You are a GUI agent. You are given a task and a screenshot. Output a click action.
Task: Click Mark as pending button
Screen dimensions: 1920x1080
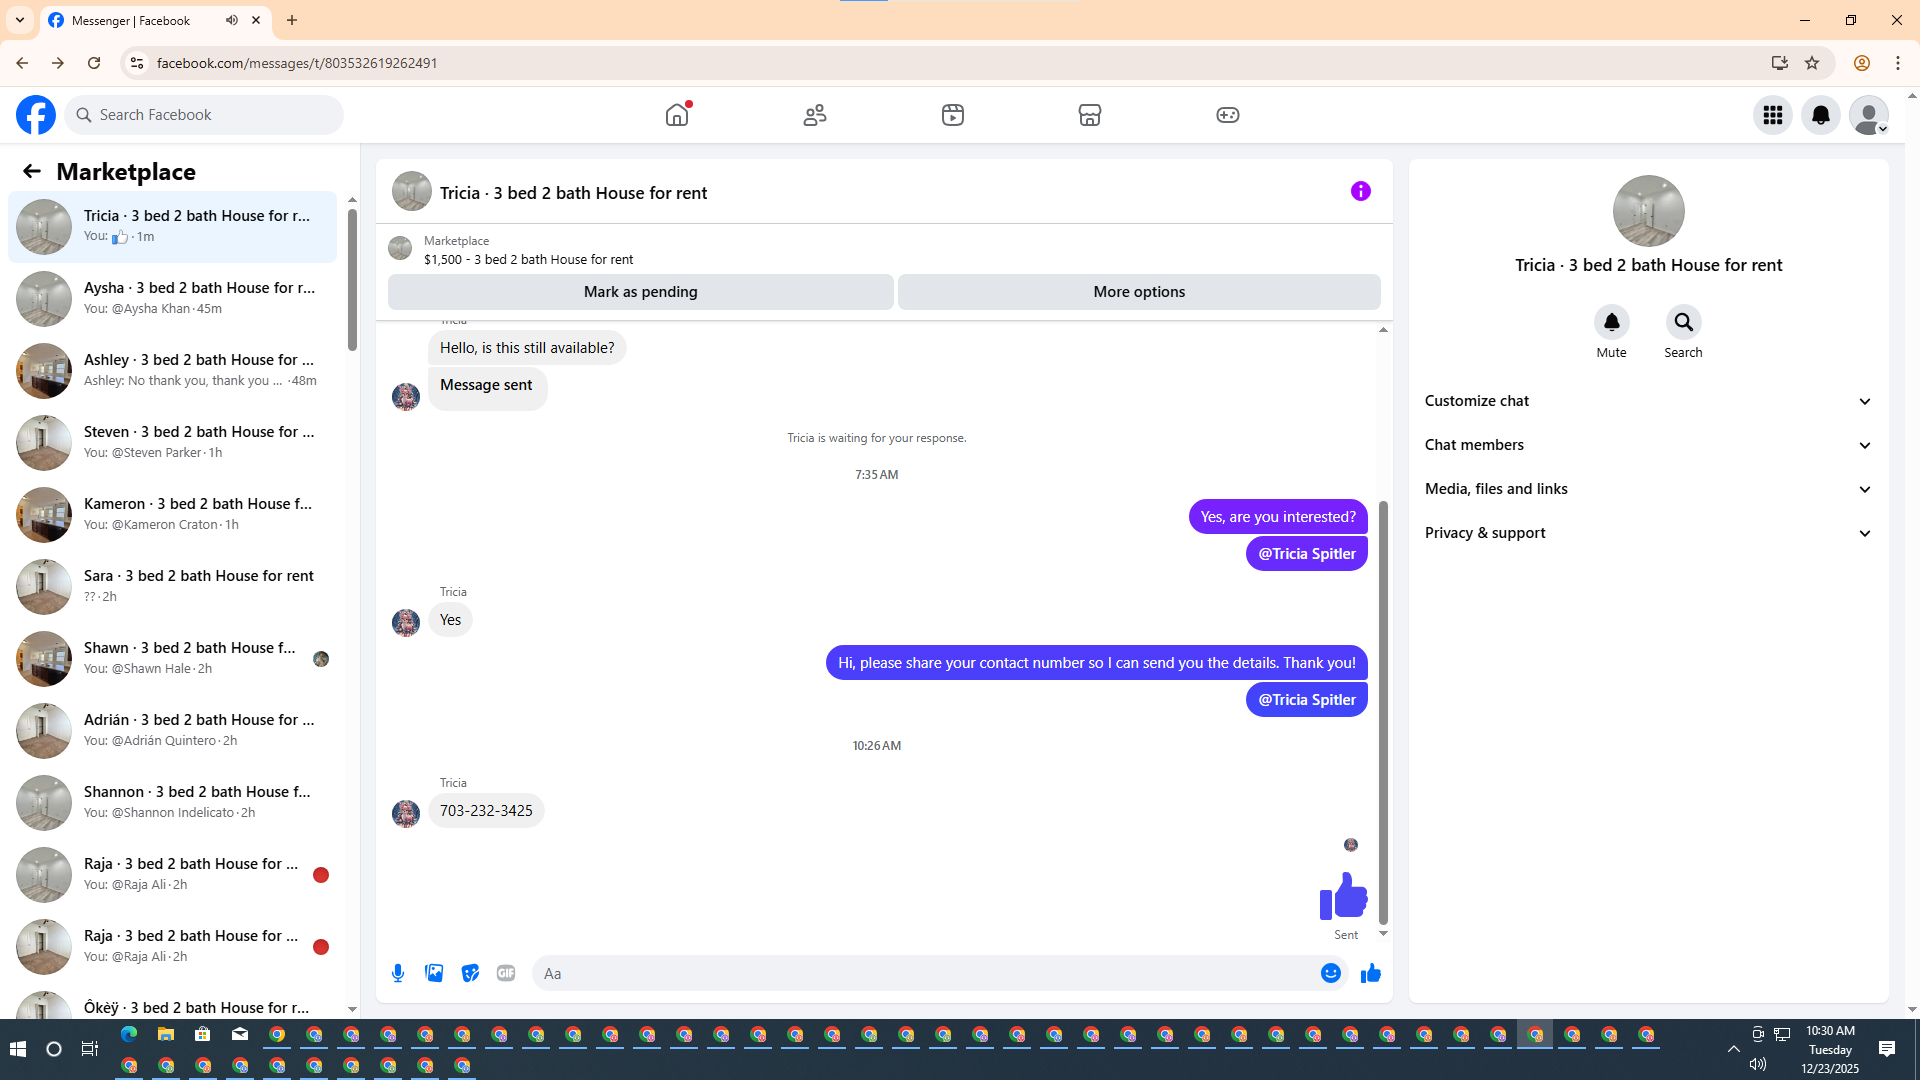[x=640, y=292]
